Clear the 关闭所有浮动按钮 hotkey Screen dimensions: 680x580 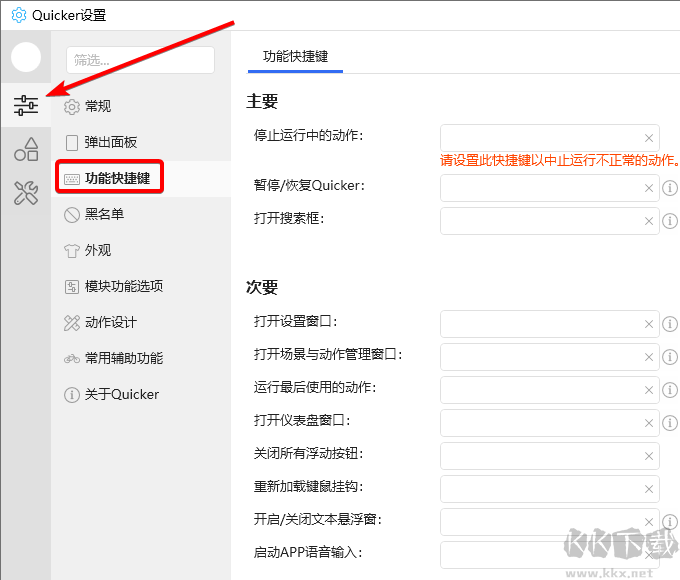649,456
